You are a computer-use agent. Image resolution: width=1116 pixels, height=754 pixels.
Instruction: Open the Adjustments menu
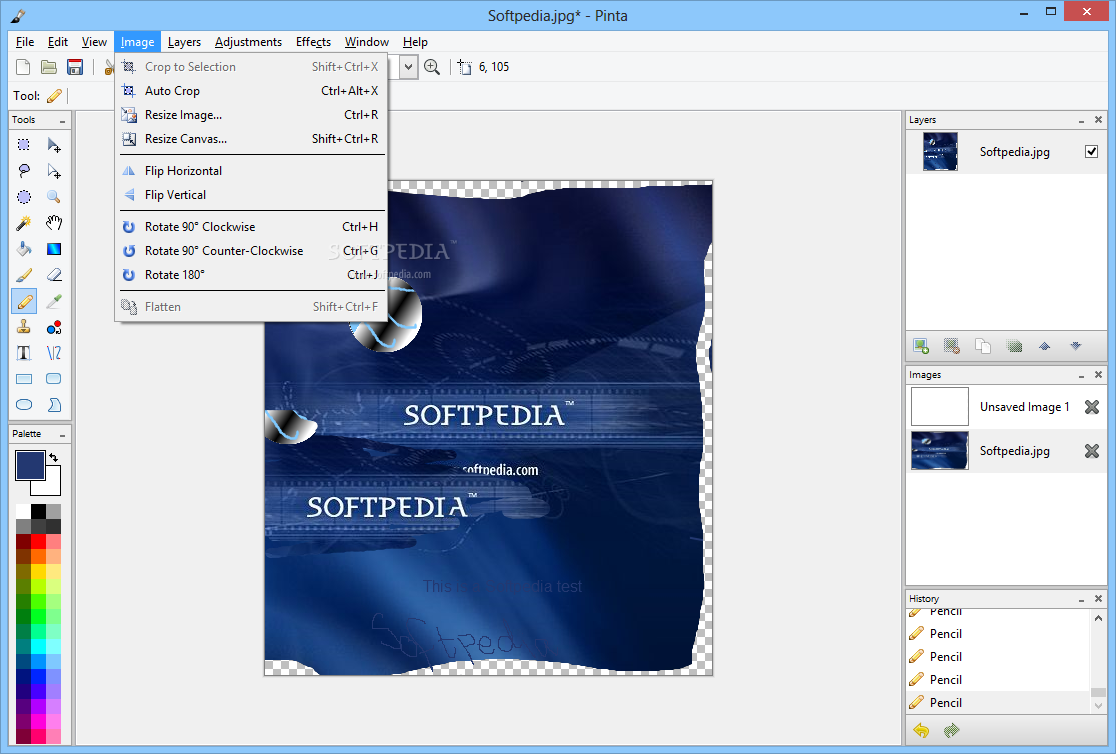(x=248, y=42)
